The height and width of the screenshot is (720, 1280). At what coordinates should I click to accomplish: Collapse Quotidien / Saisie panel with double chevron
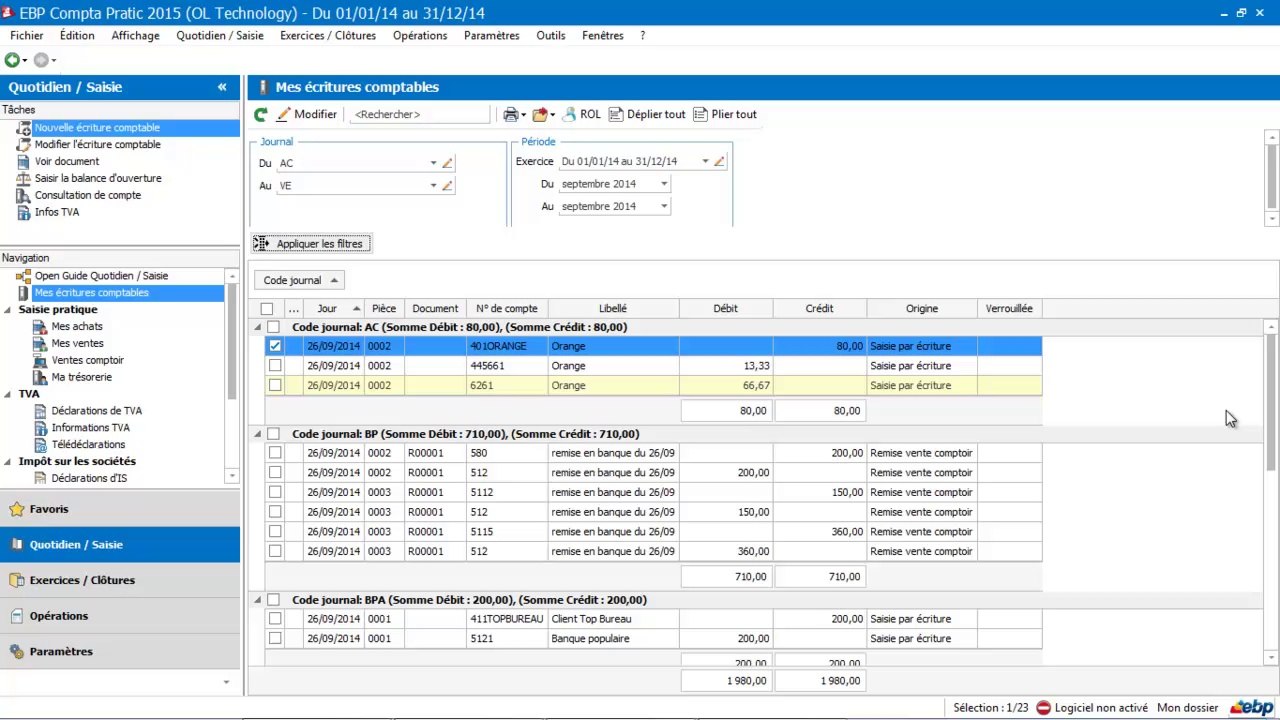tap(222, 87)
